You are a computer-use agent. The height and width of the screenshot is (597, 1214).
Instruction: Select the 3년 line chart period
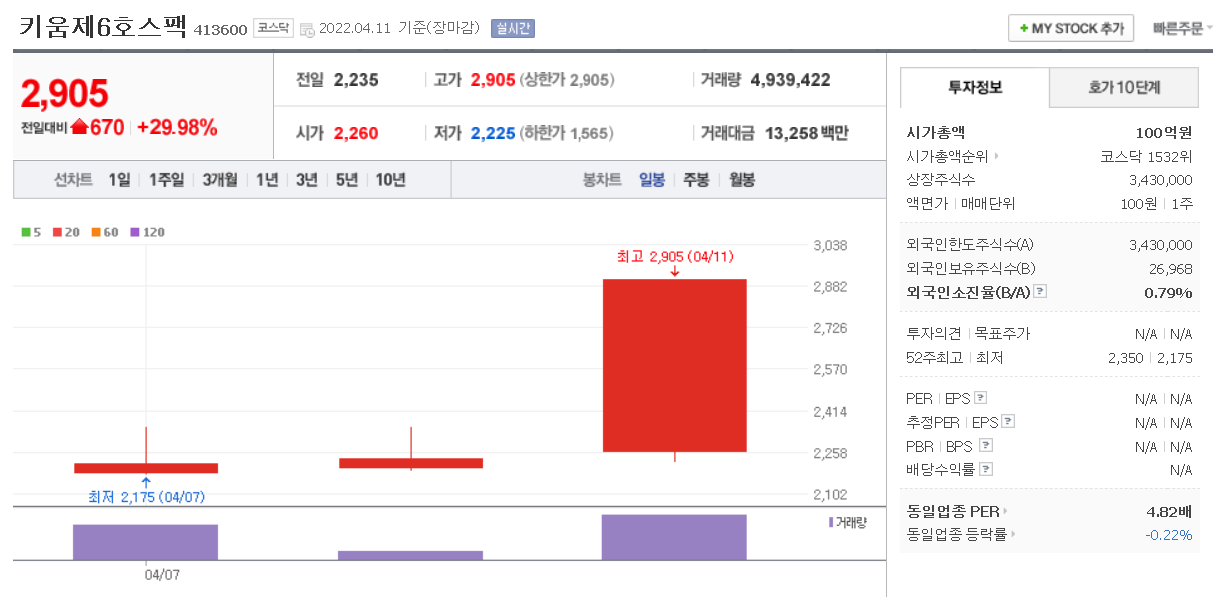[307, 180]
